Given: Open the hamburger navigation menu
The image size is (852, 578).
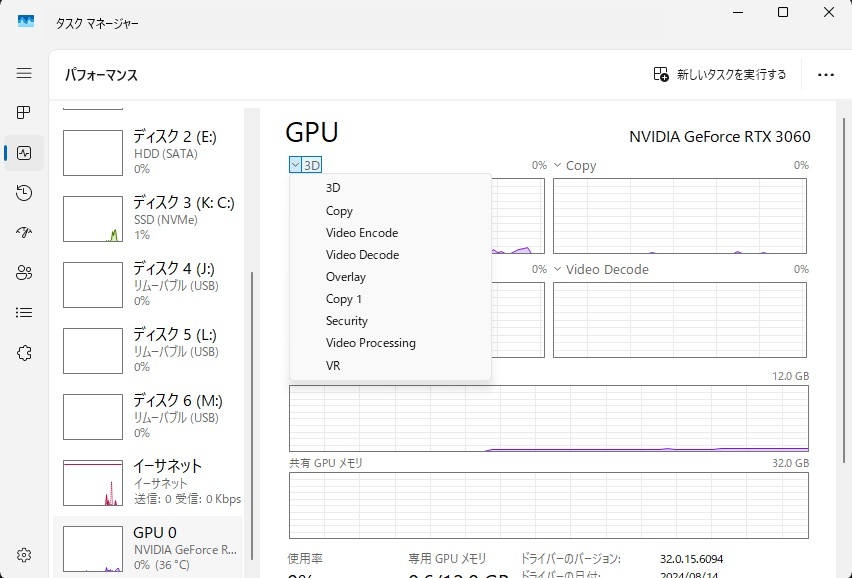Looking at the screenshot, I should tap(24, 73).
